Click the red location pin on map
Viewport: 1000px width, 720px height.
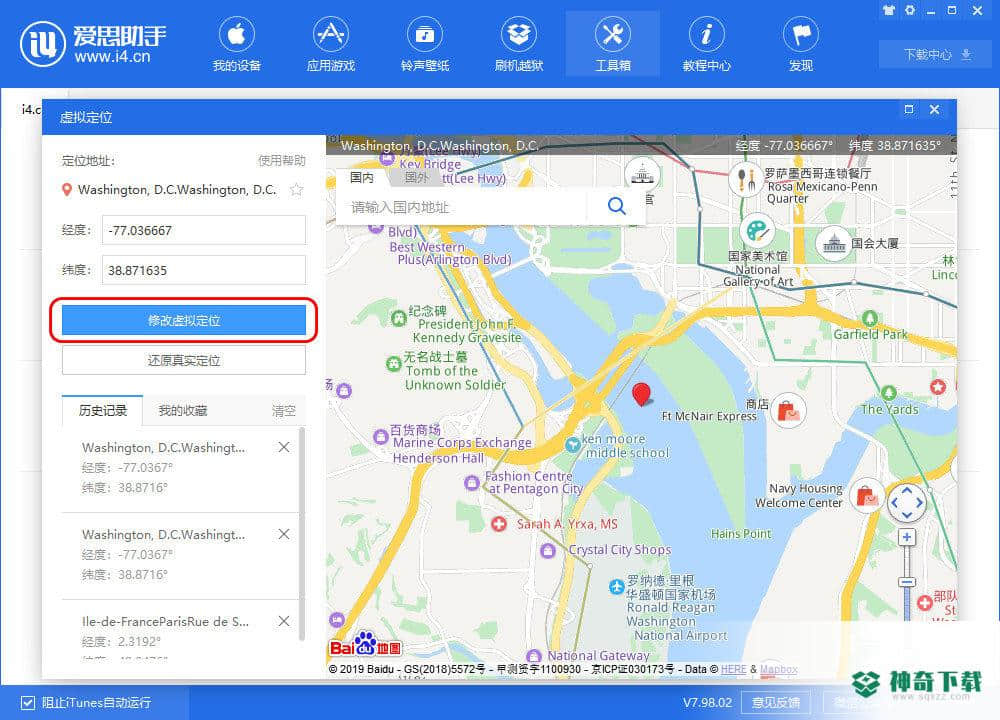(641, 394)
